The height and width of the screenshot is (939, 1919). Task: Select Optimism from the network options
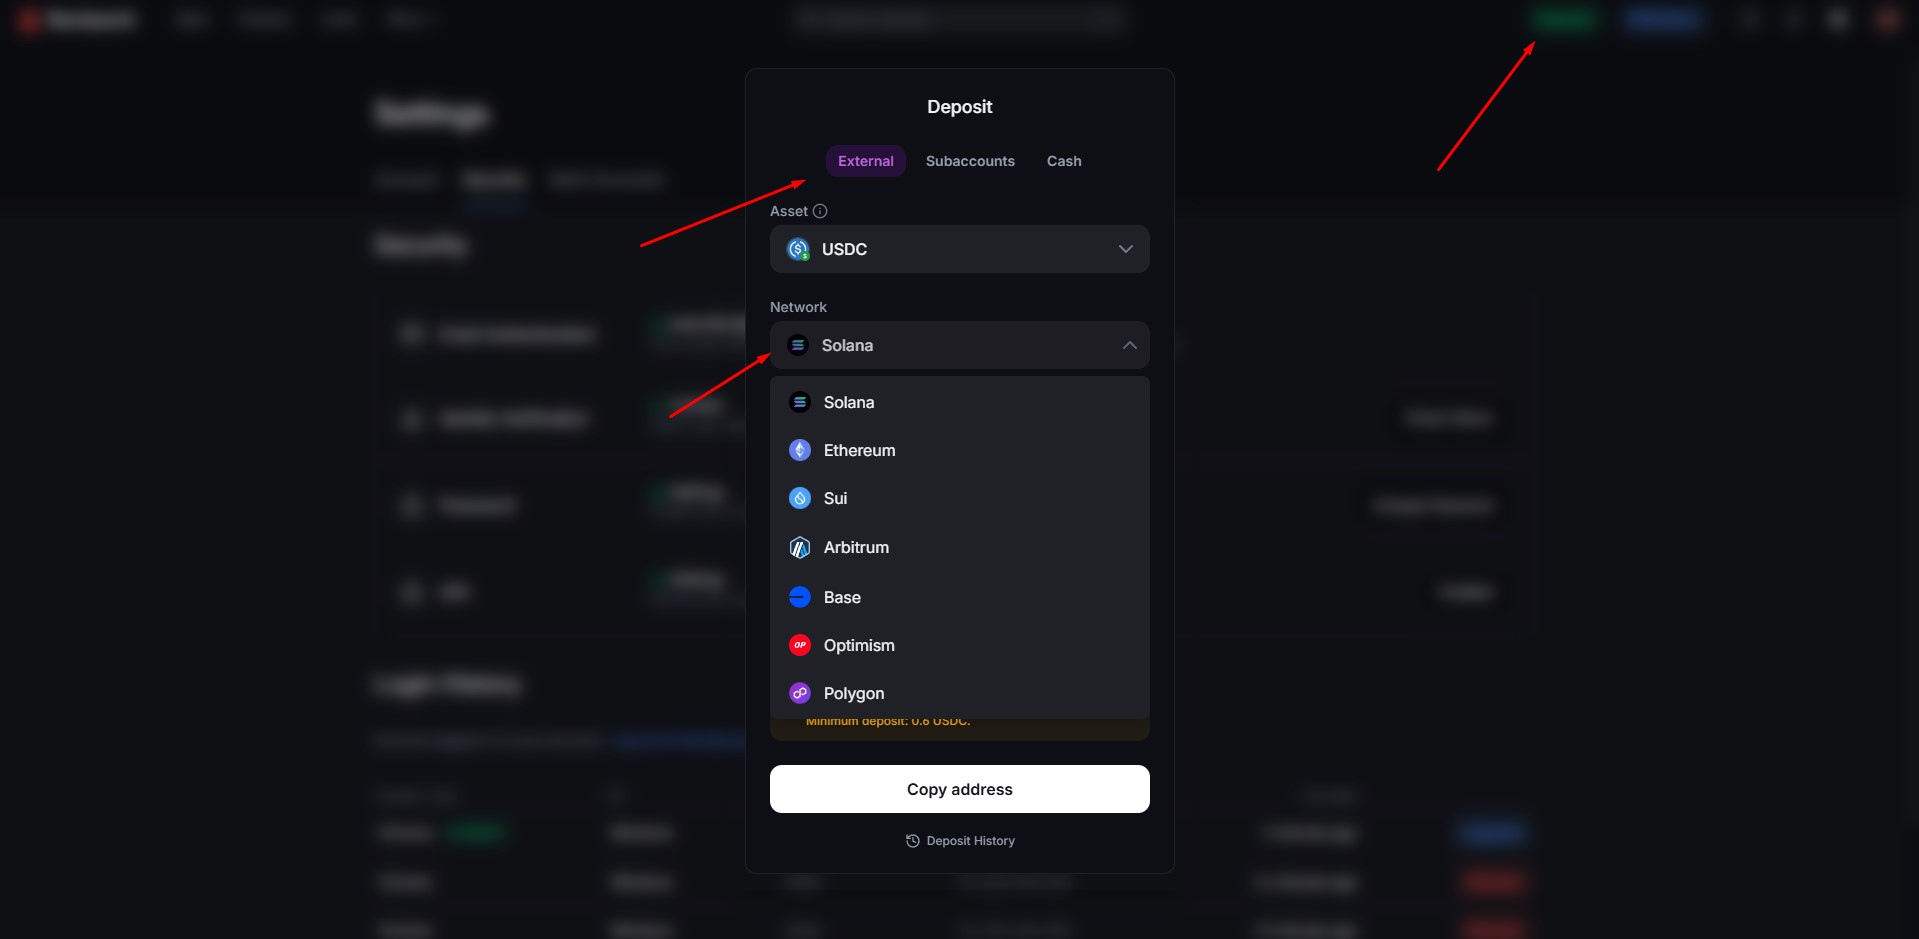point(859,645)
